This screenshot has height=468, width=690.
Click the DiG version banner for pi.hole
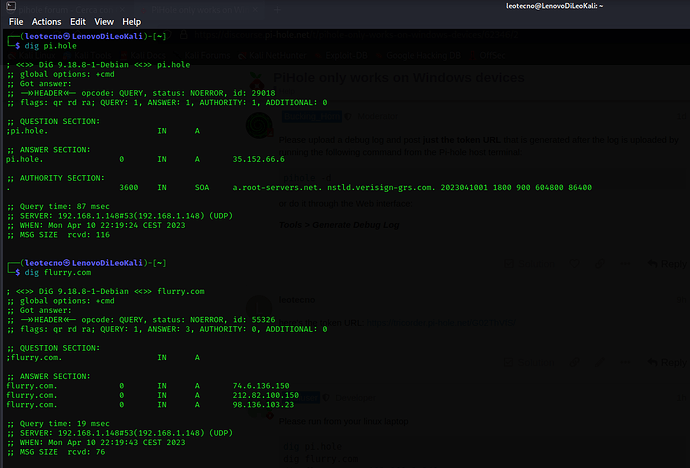pos(98,65)
